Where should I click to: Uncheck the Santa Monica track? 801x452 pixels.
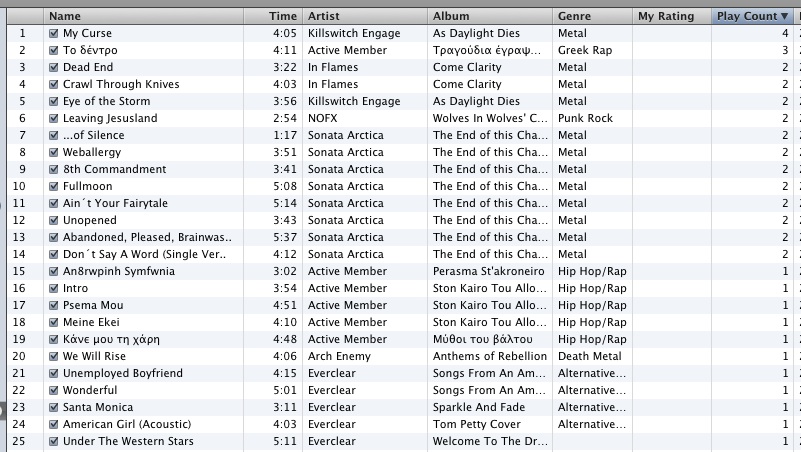pyautogui.click(x=54, y=407)
